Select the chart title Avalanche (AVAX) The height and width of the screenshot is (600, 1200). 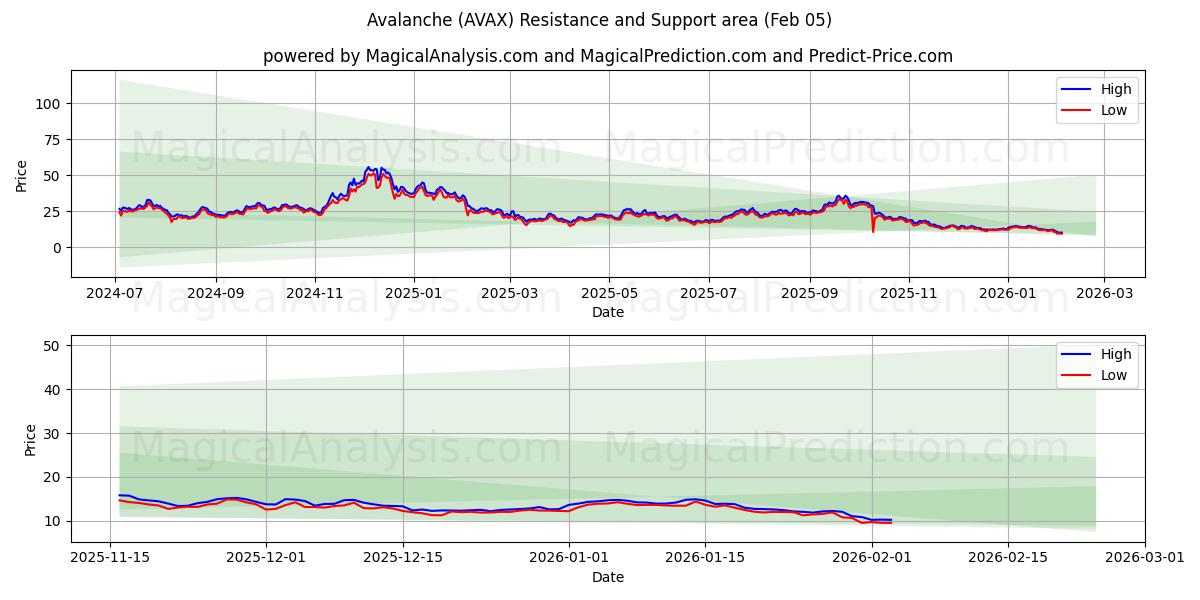600,18
